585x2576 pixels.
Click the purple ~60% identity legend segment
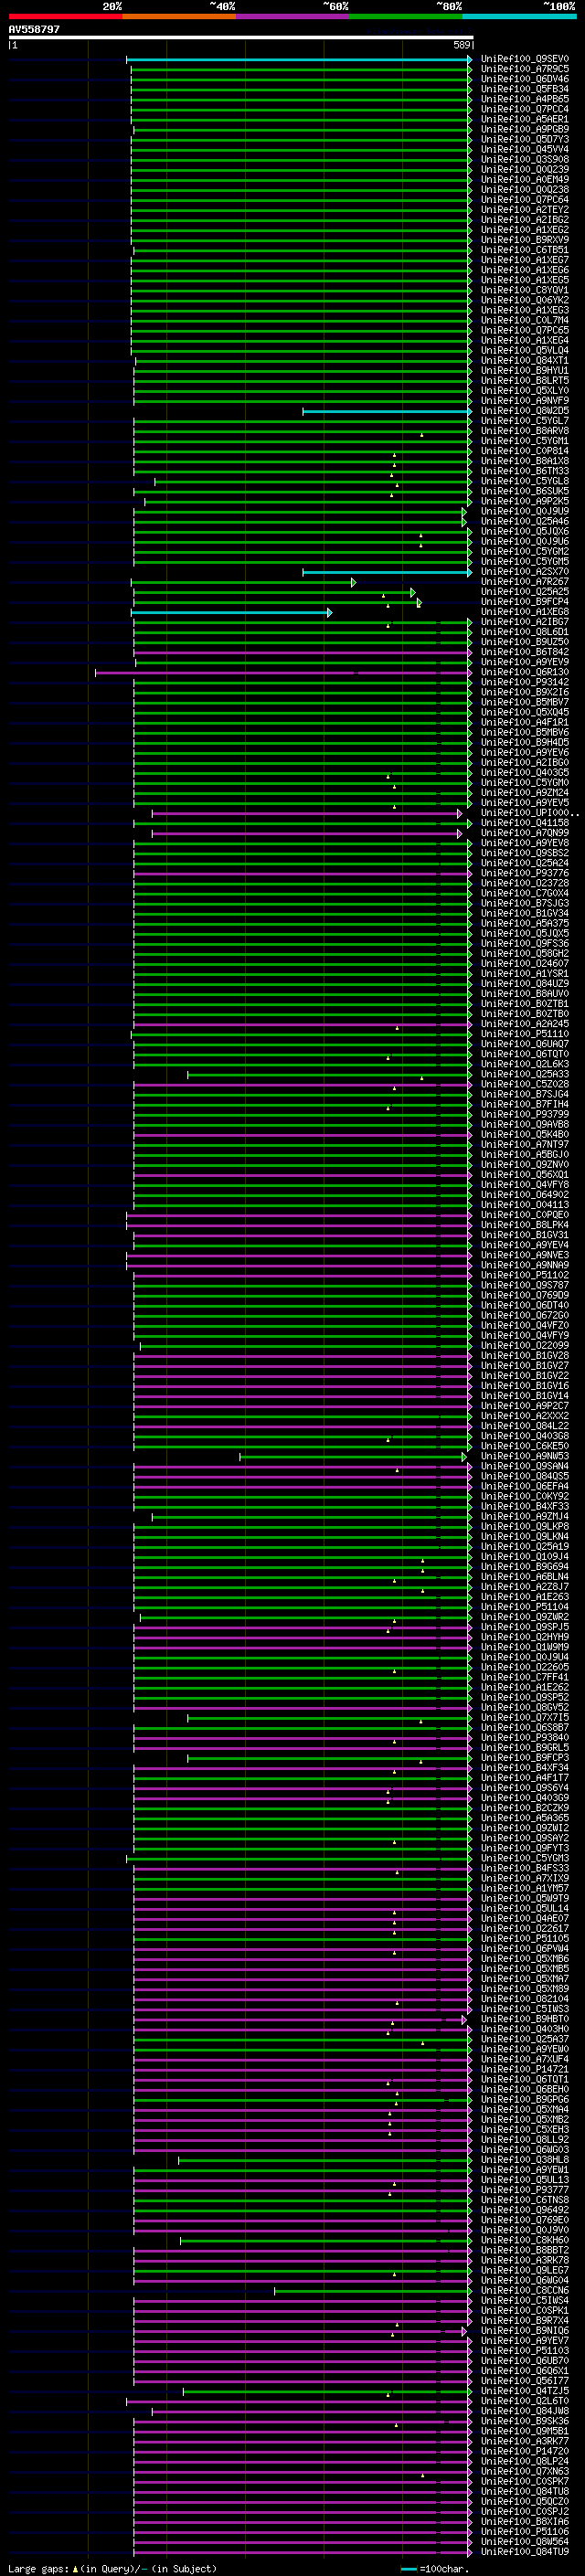pos(293,16)
